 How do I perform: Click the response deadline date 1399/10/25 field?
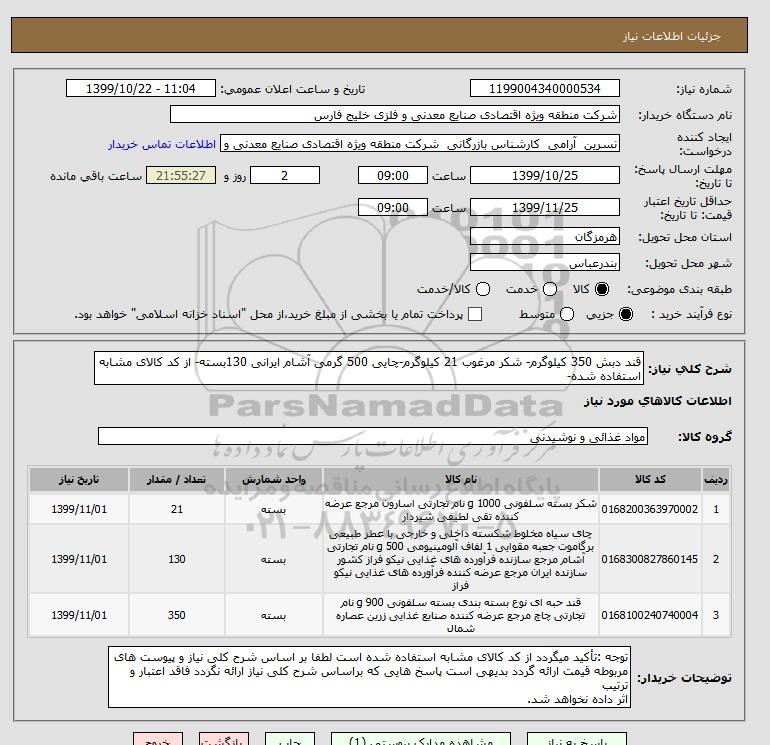[545, 175]
